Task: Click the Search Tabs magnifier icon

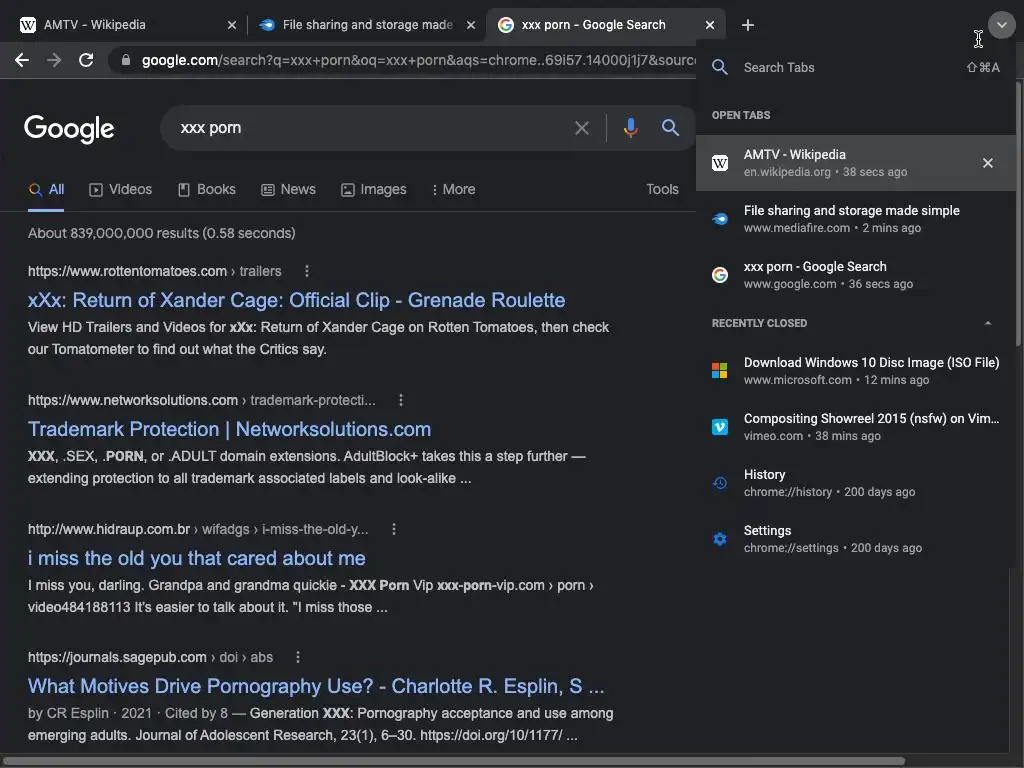Action: click(x=720, y=67)
